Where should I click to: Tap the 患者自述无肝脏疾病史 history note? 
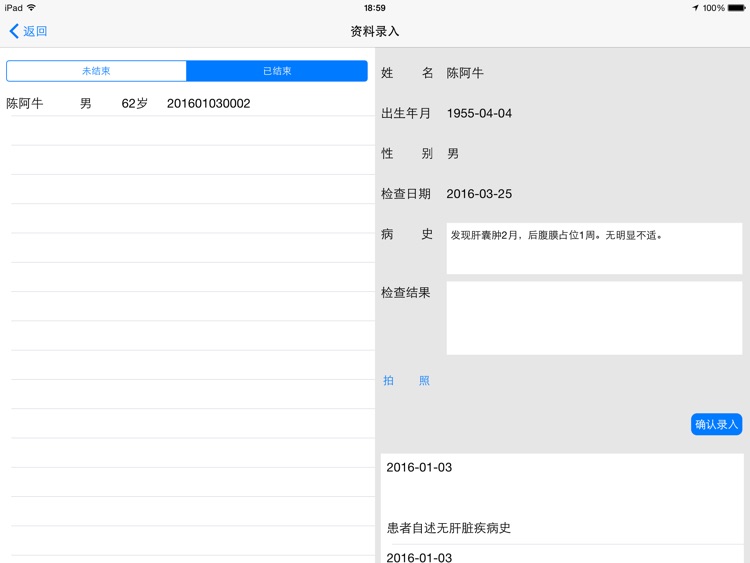[x=449, y=527]
